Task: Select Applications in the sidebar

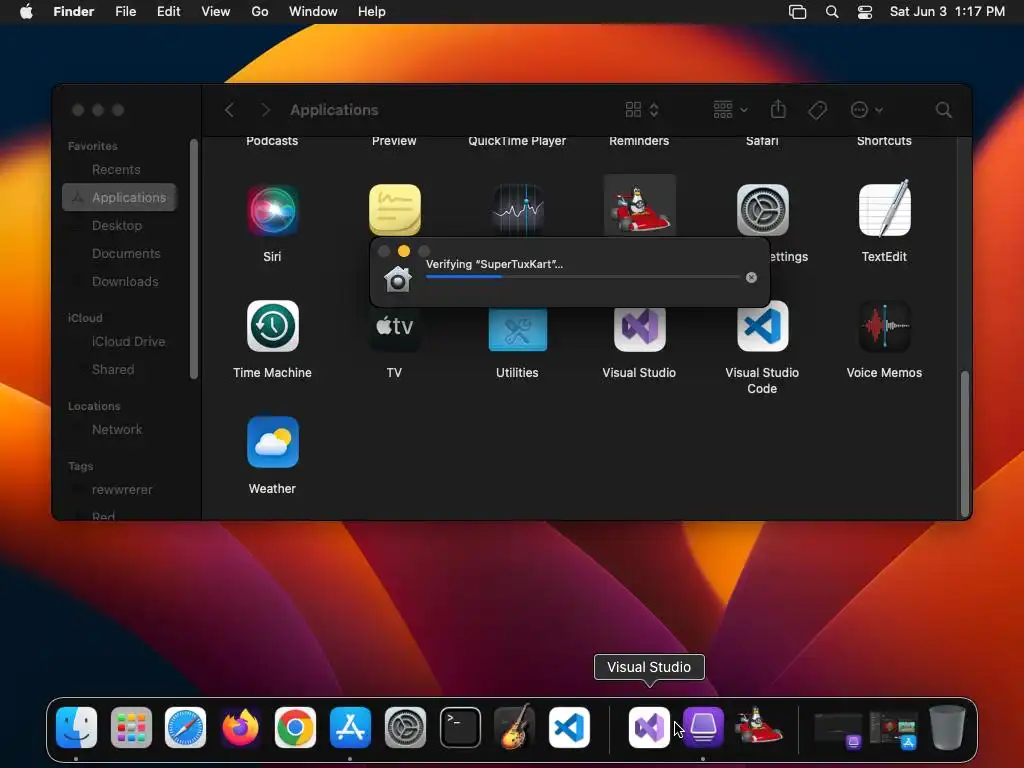Action: point(120,197)
